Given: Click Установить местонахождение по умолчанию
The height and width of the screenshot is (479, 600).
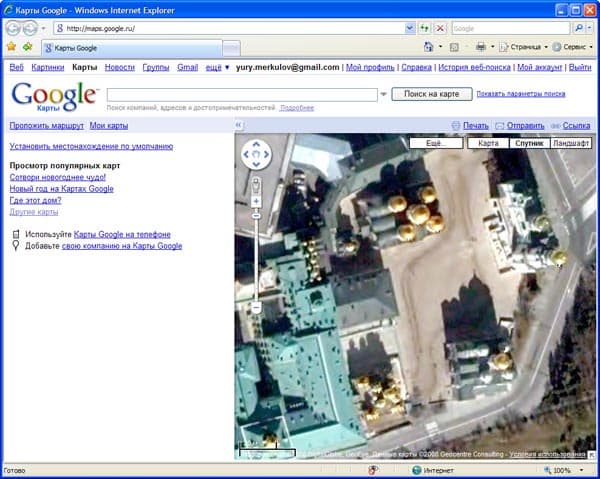Looking at the screenshot, I should (91, 146).
